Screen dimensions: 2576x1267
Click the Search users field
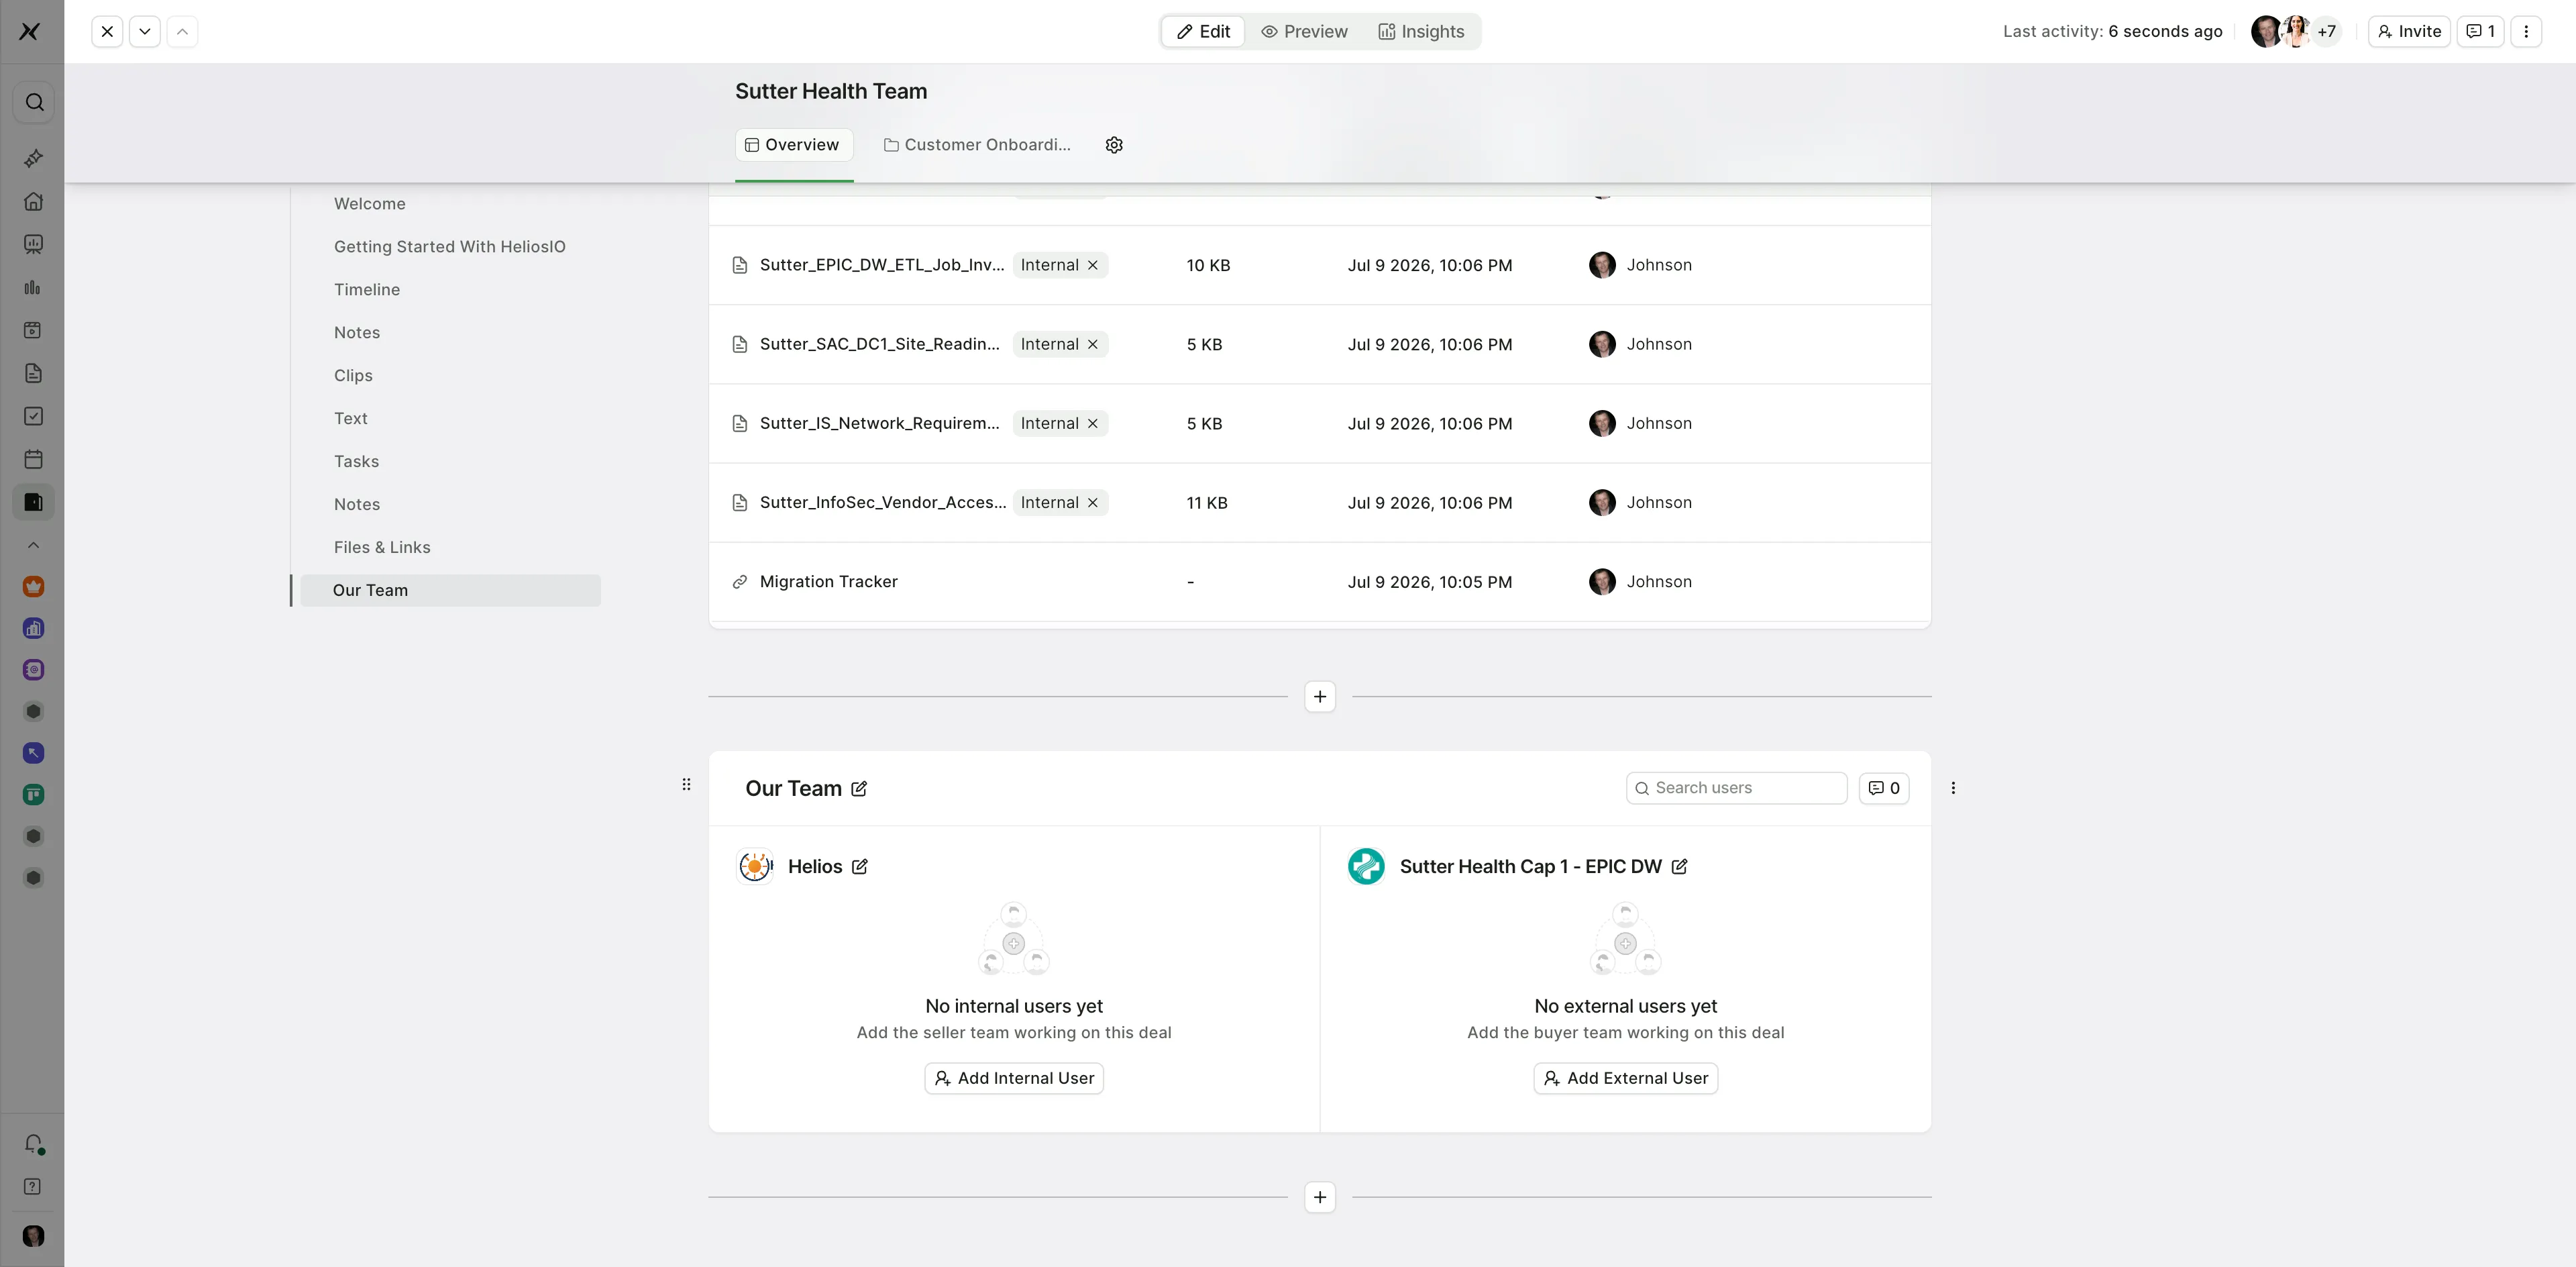[x=1737, y=788]
